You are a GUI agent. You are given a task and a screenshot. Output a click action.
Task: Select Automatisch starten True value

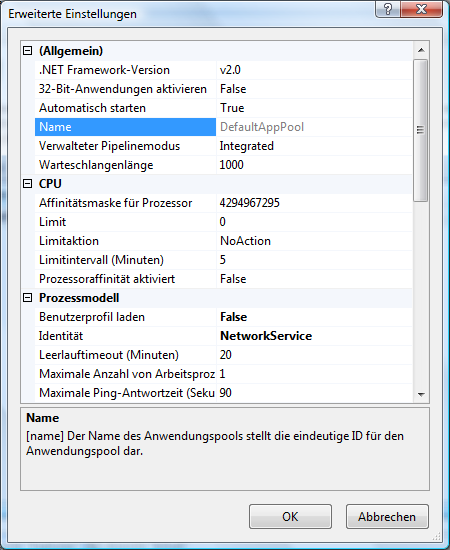pos(314,108)
